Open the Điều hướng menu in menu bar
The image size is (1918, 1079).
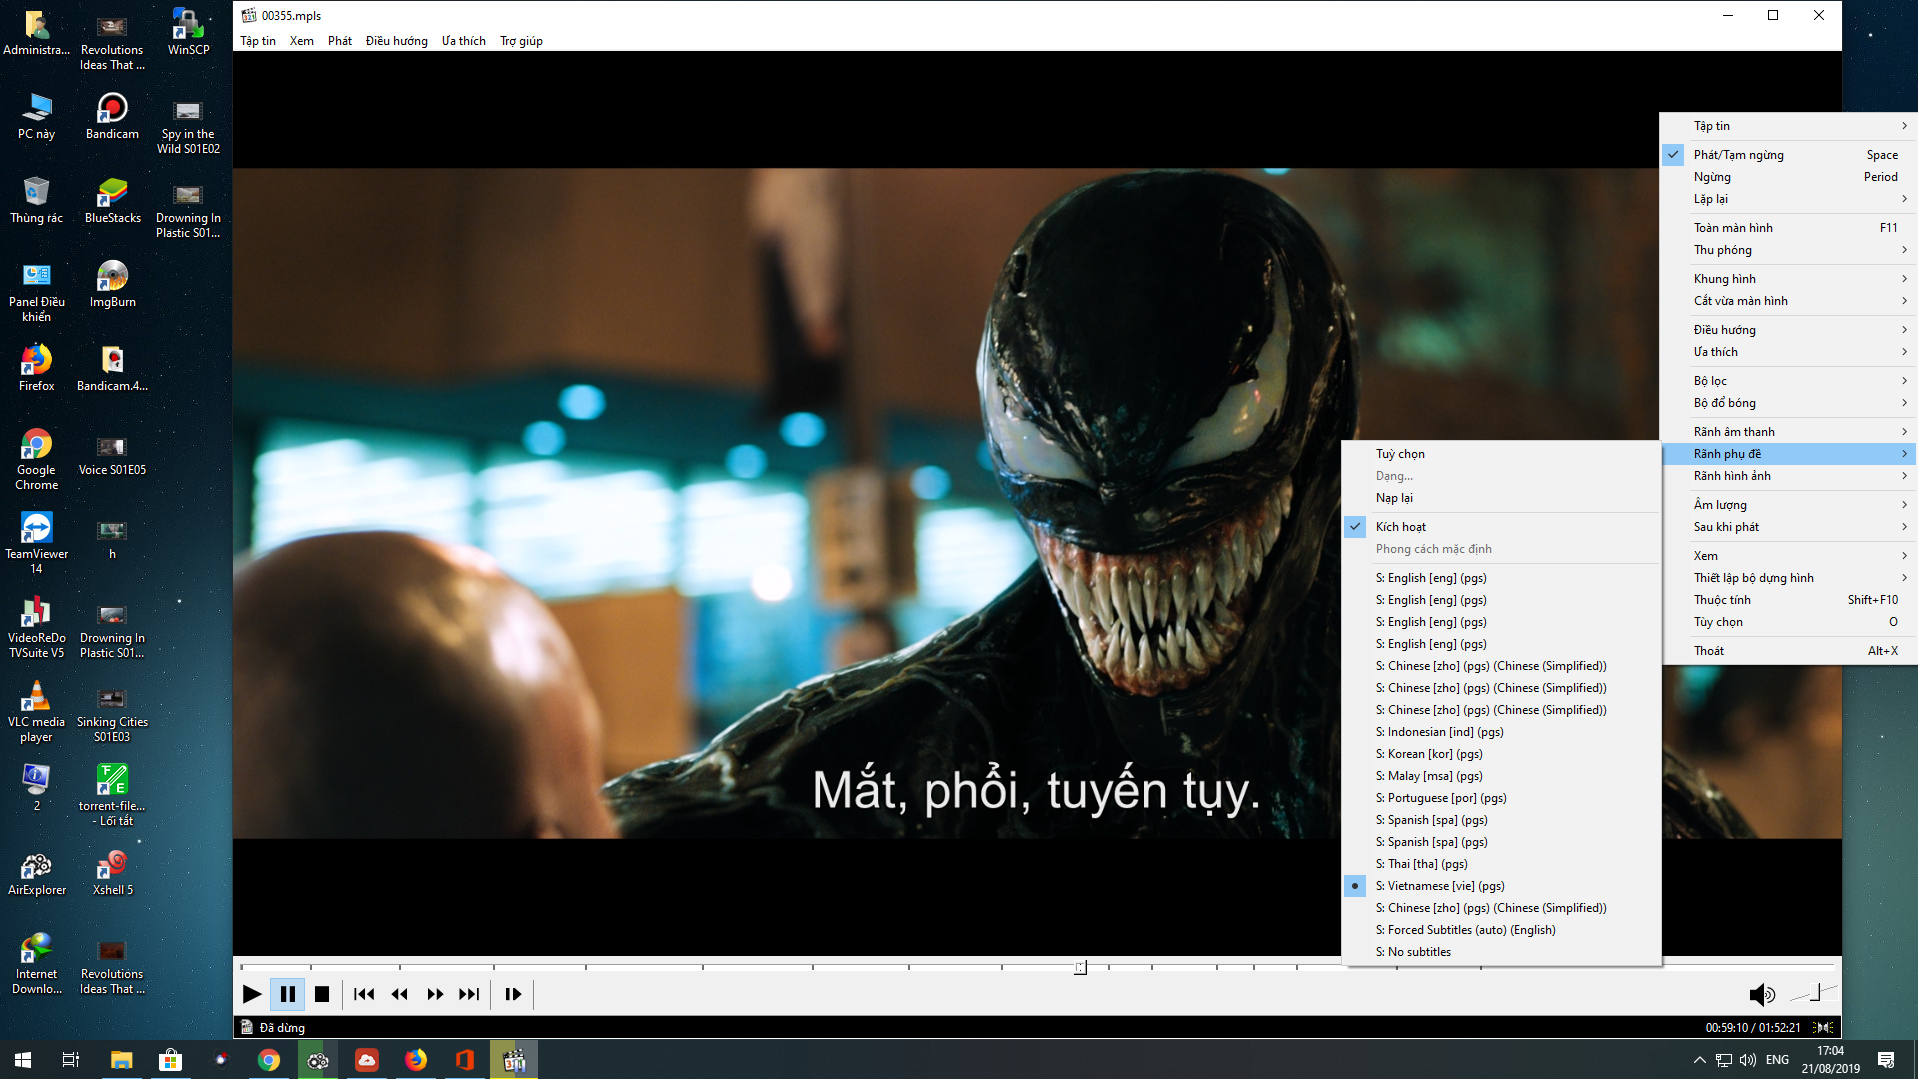(397, 41)
